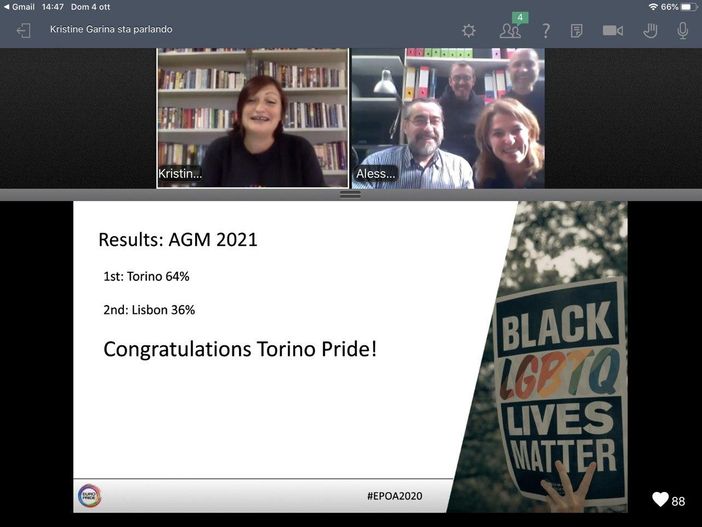Tap the 'Kristin...' name label
This screenshot has width=702, height=527.
[x=180, y=174]
